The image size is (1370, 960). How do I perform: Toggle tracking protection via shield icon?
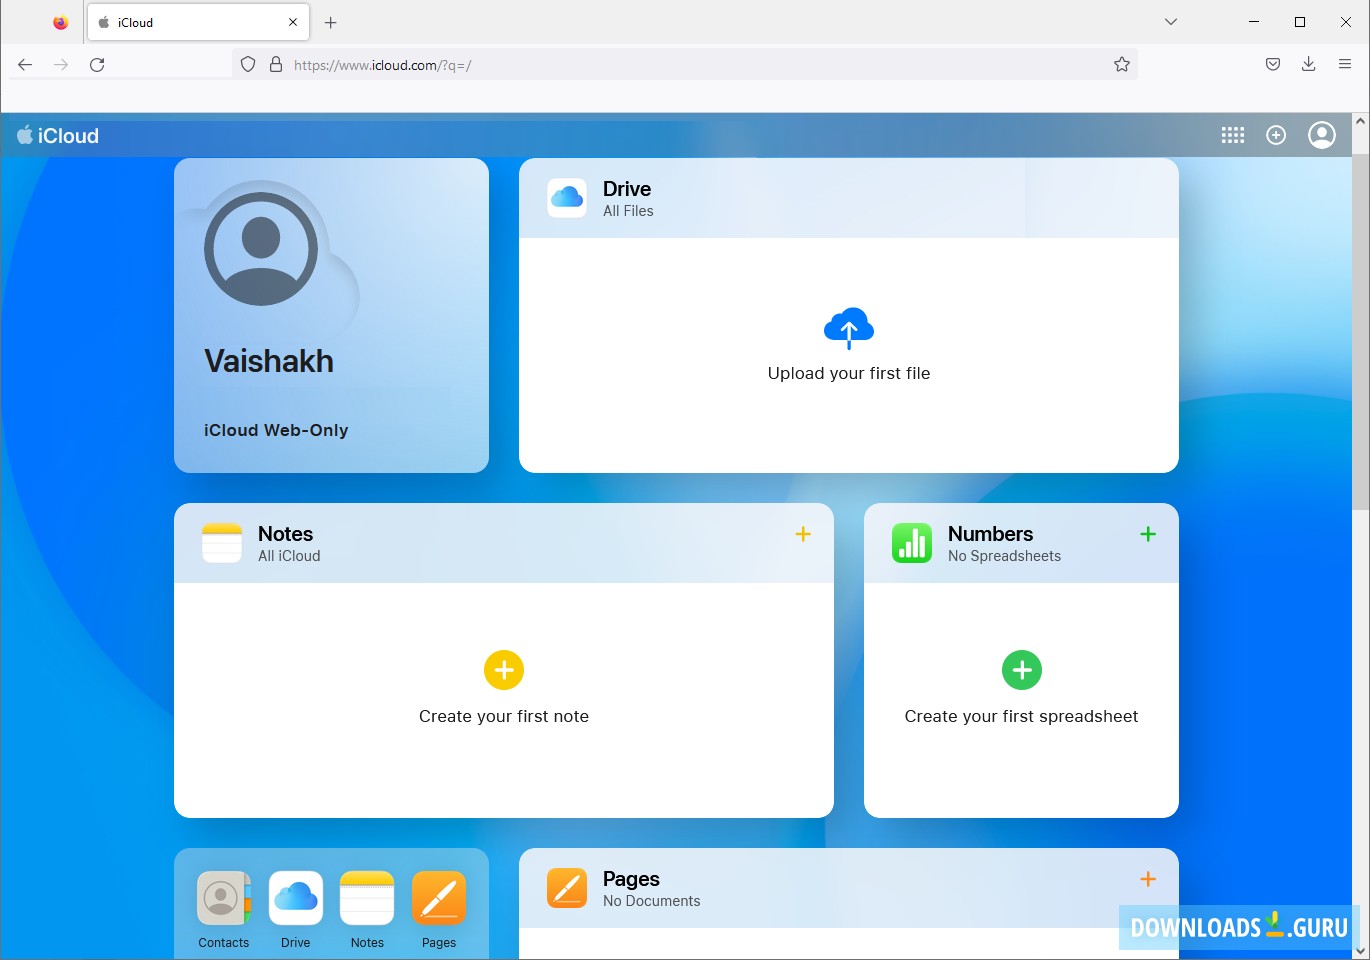coord(247,63)
